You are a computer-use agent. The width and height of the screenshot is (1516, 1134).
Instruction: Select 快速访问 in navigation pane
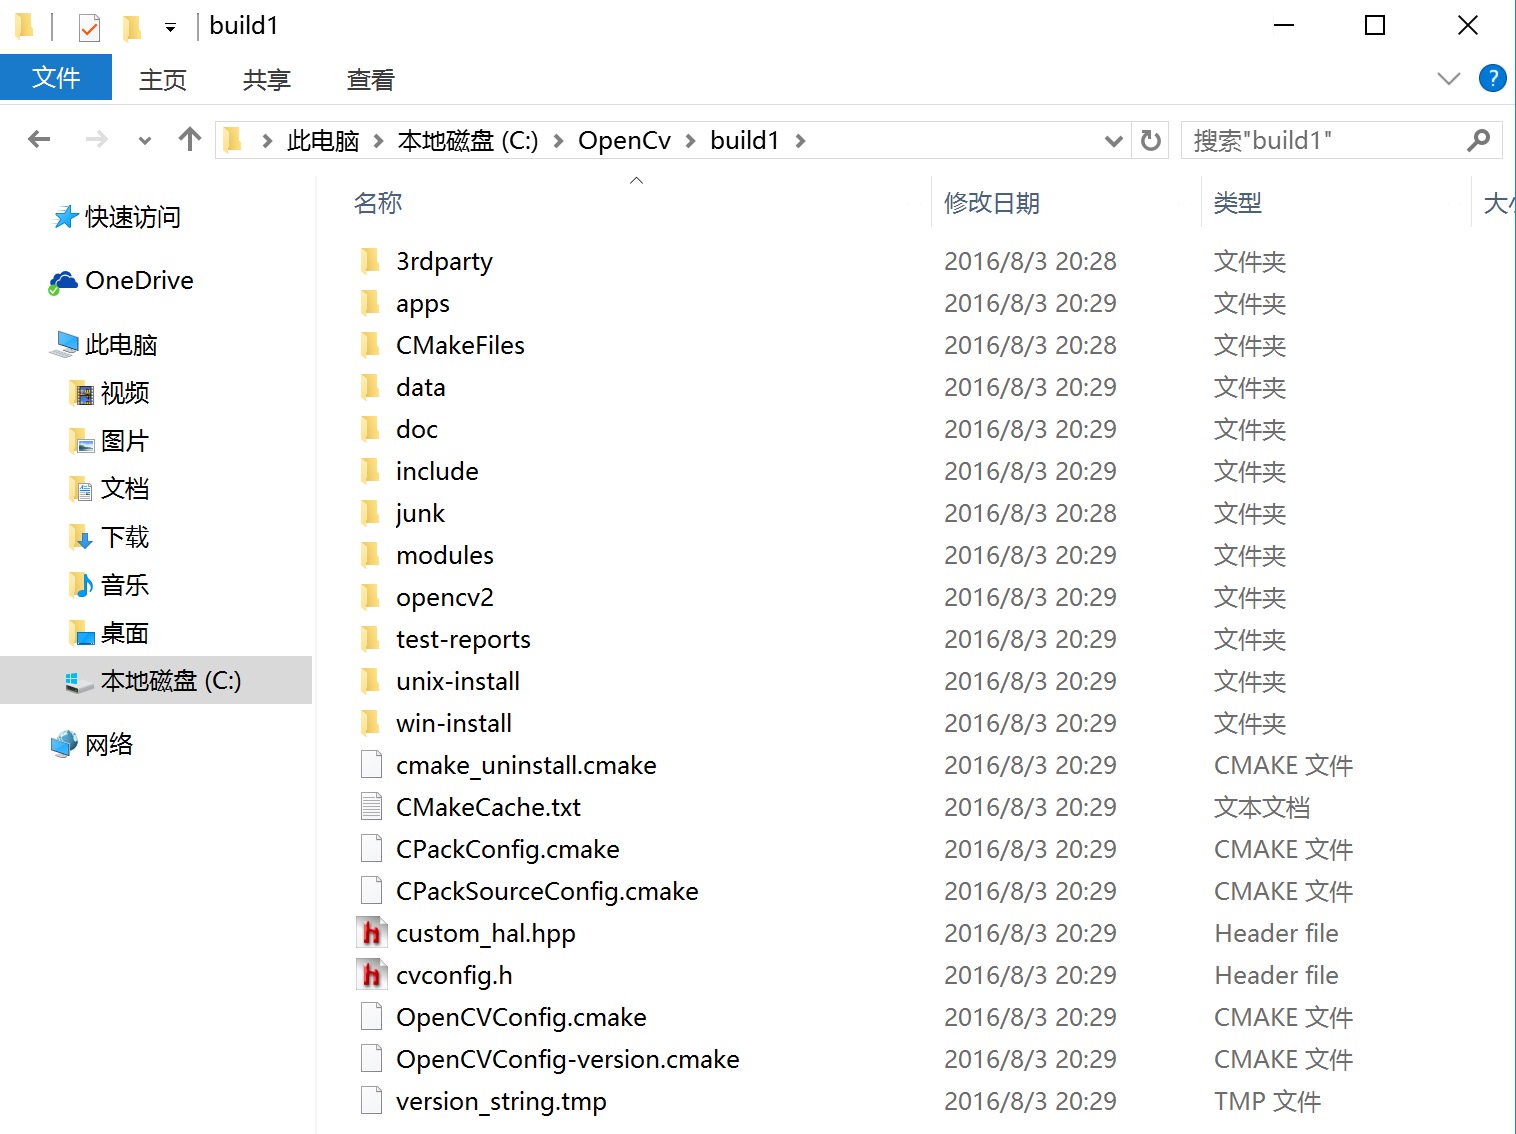133,217
